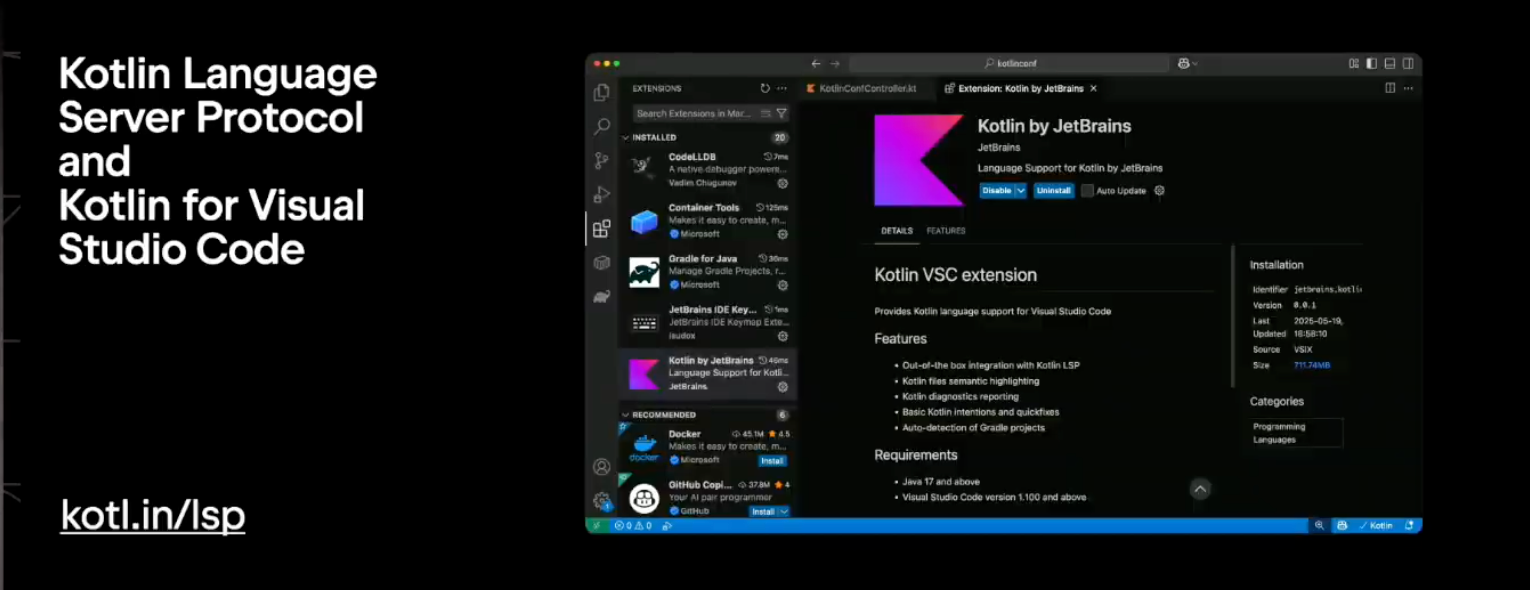Image resolution: width=1530 pixels, height=590 pixels.
Task: Click the details pane vertical scrollbar
Action: click(x=1233, y=316)
